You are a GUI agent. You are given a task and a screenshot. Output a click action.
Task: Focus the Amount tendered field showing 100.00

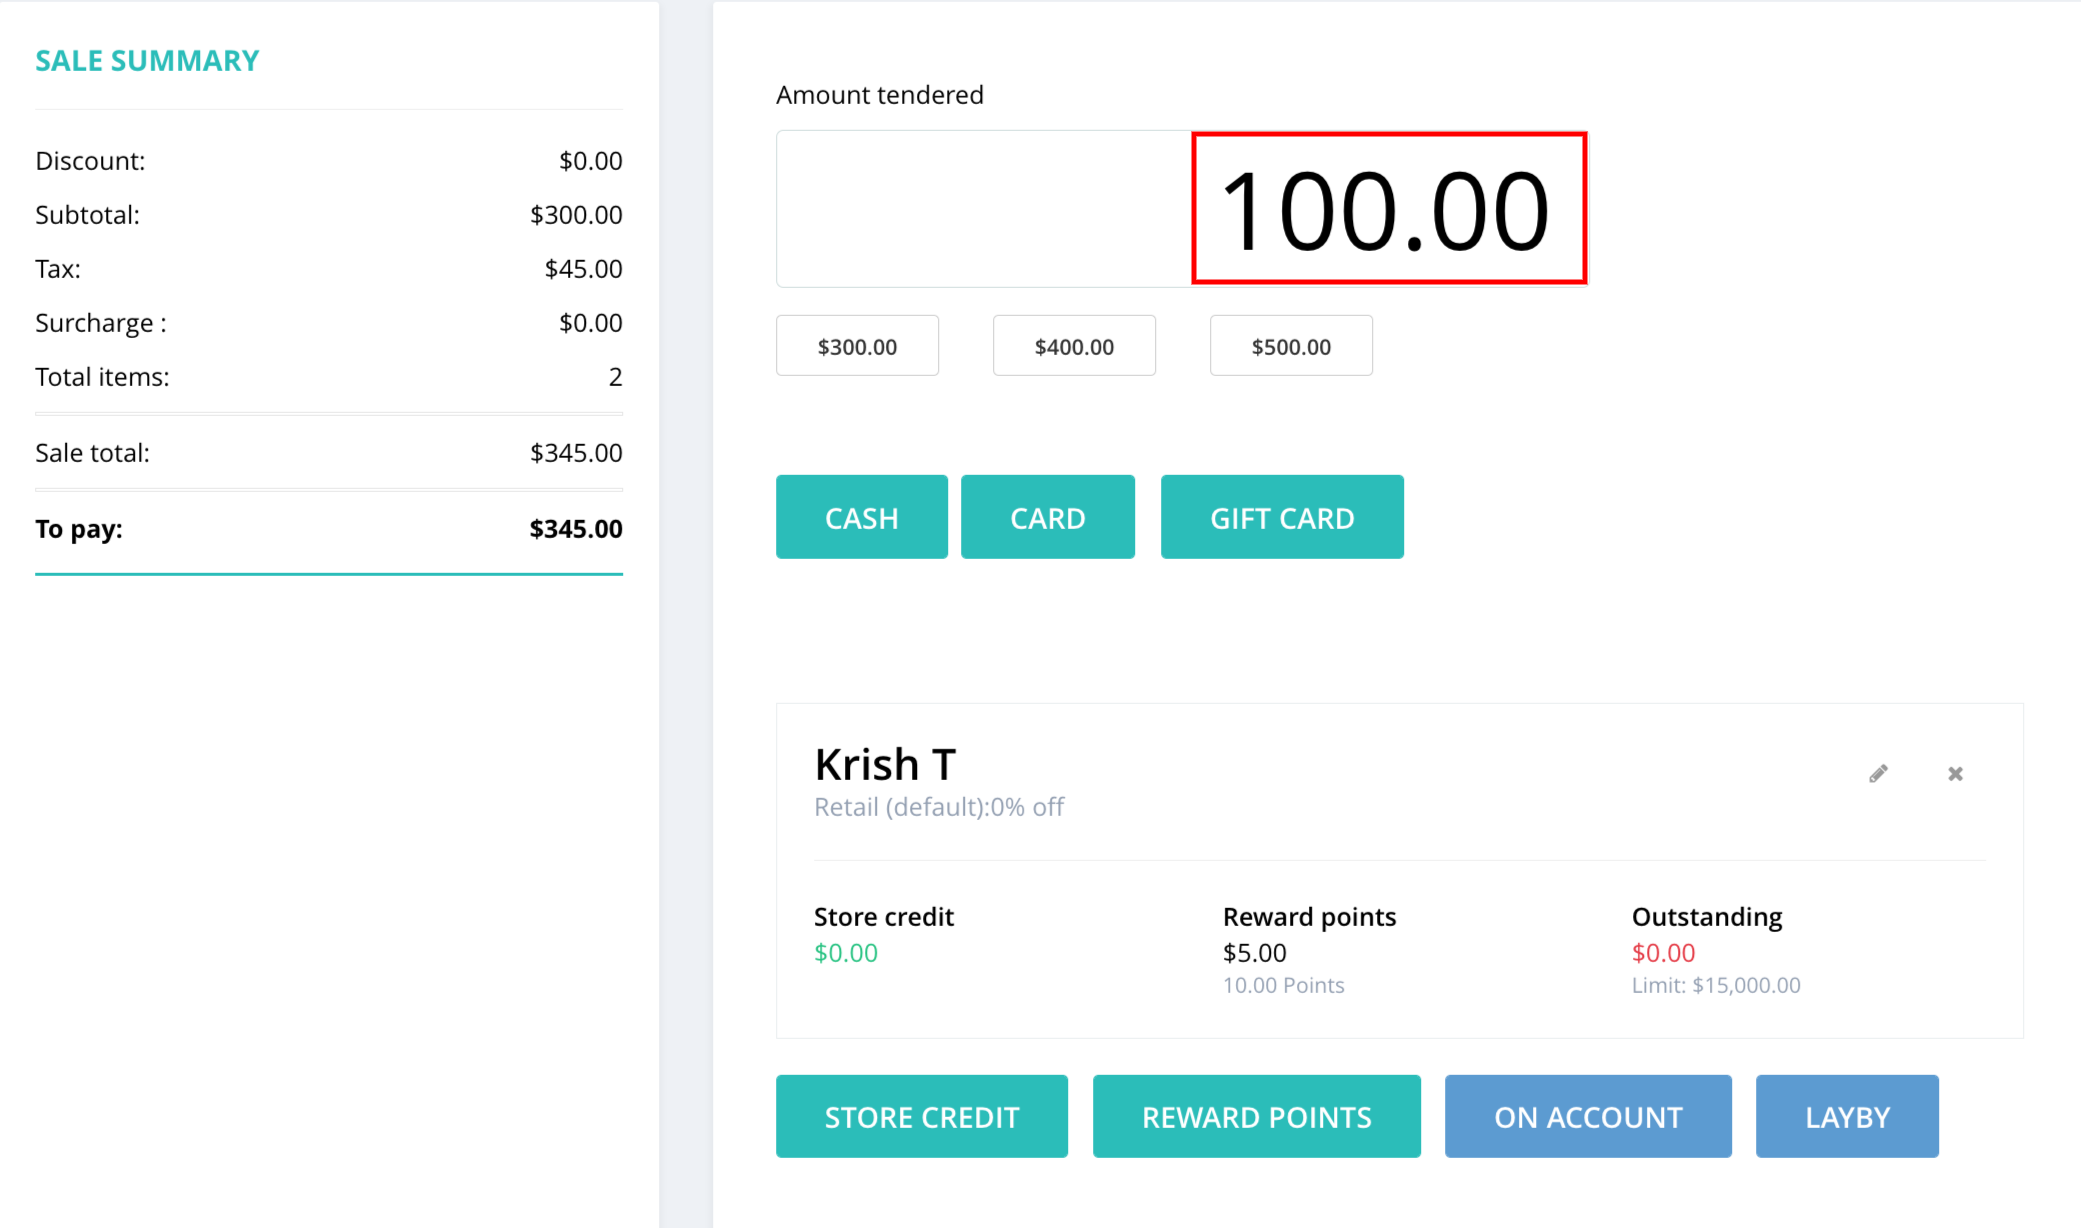pyautogui.click(x=1181, y=209)
